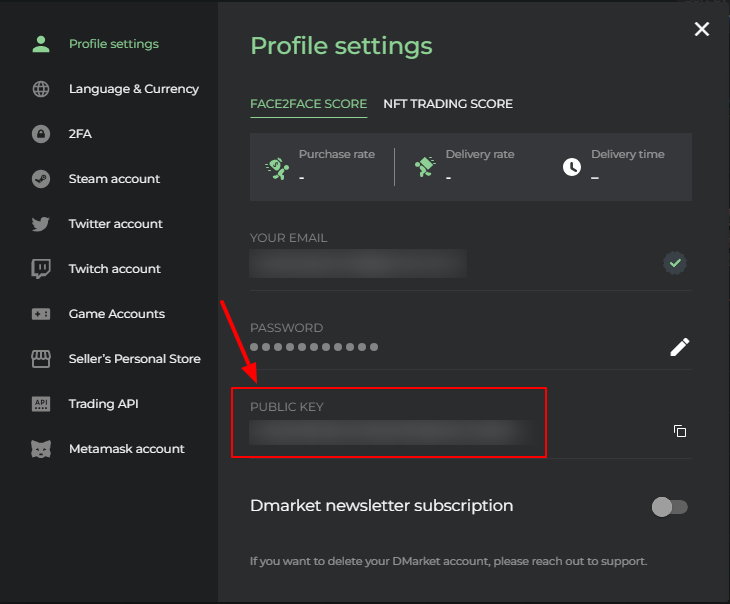Screen dimensions: 730x604
Task: Copy the public key with copy icon
Action: [680, 431]
